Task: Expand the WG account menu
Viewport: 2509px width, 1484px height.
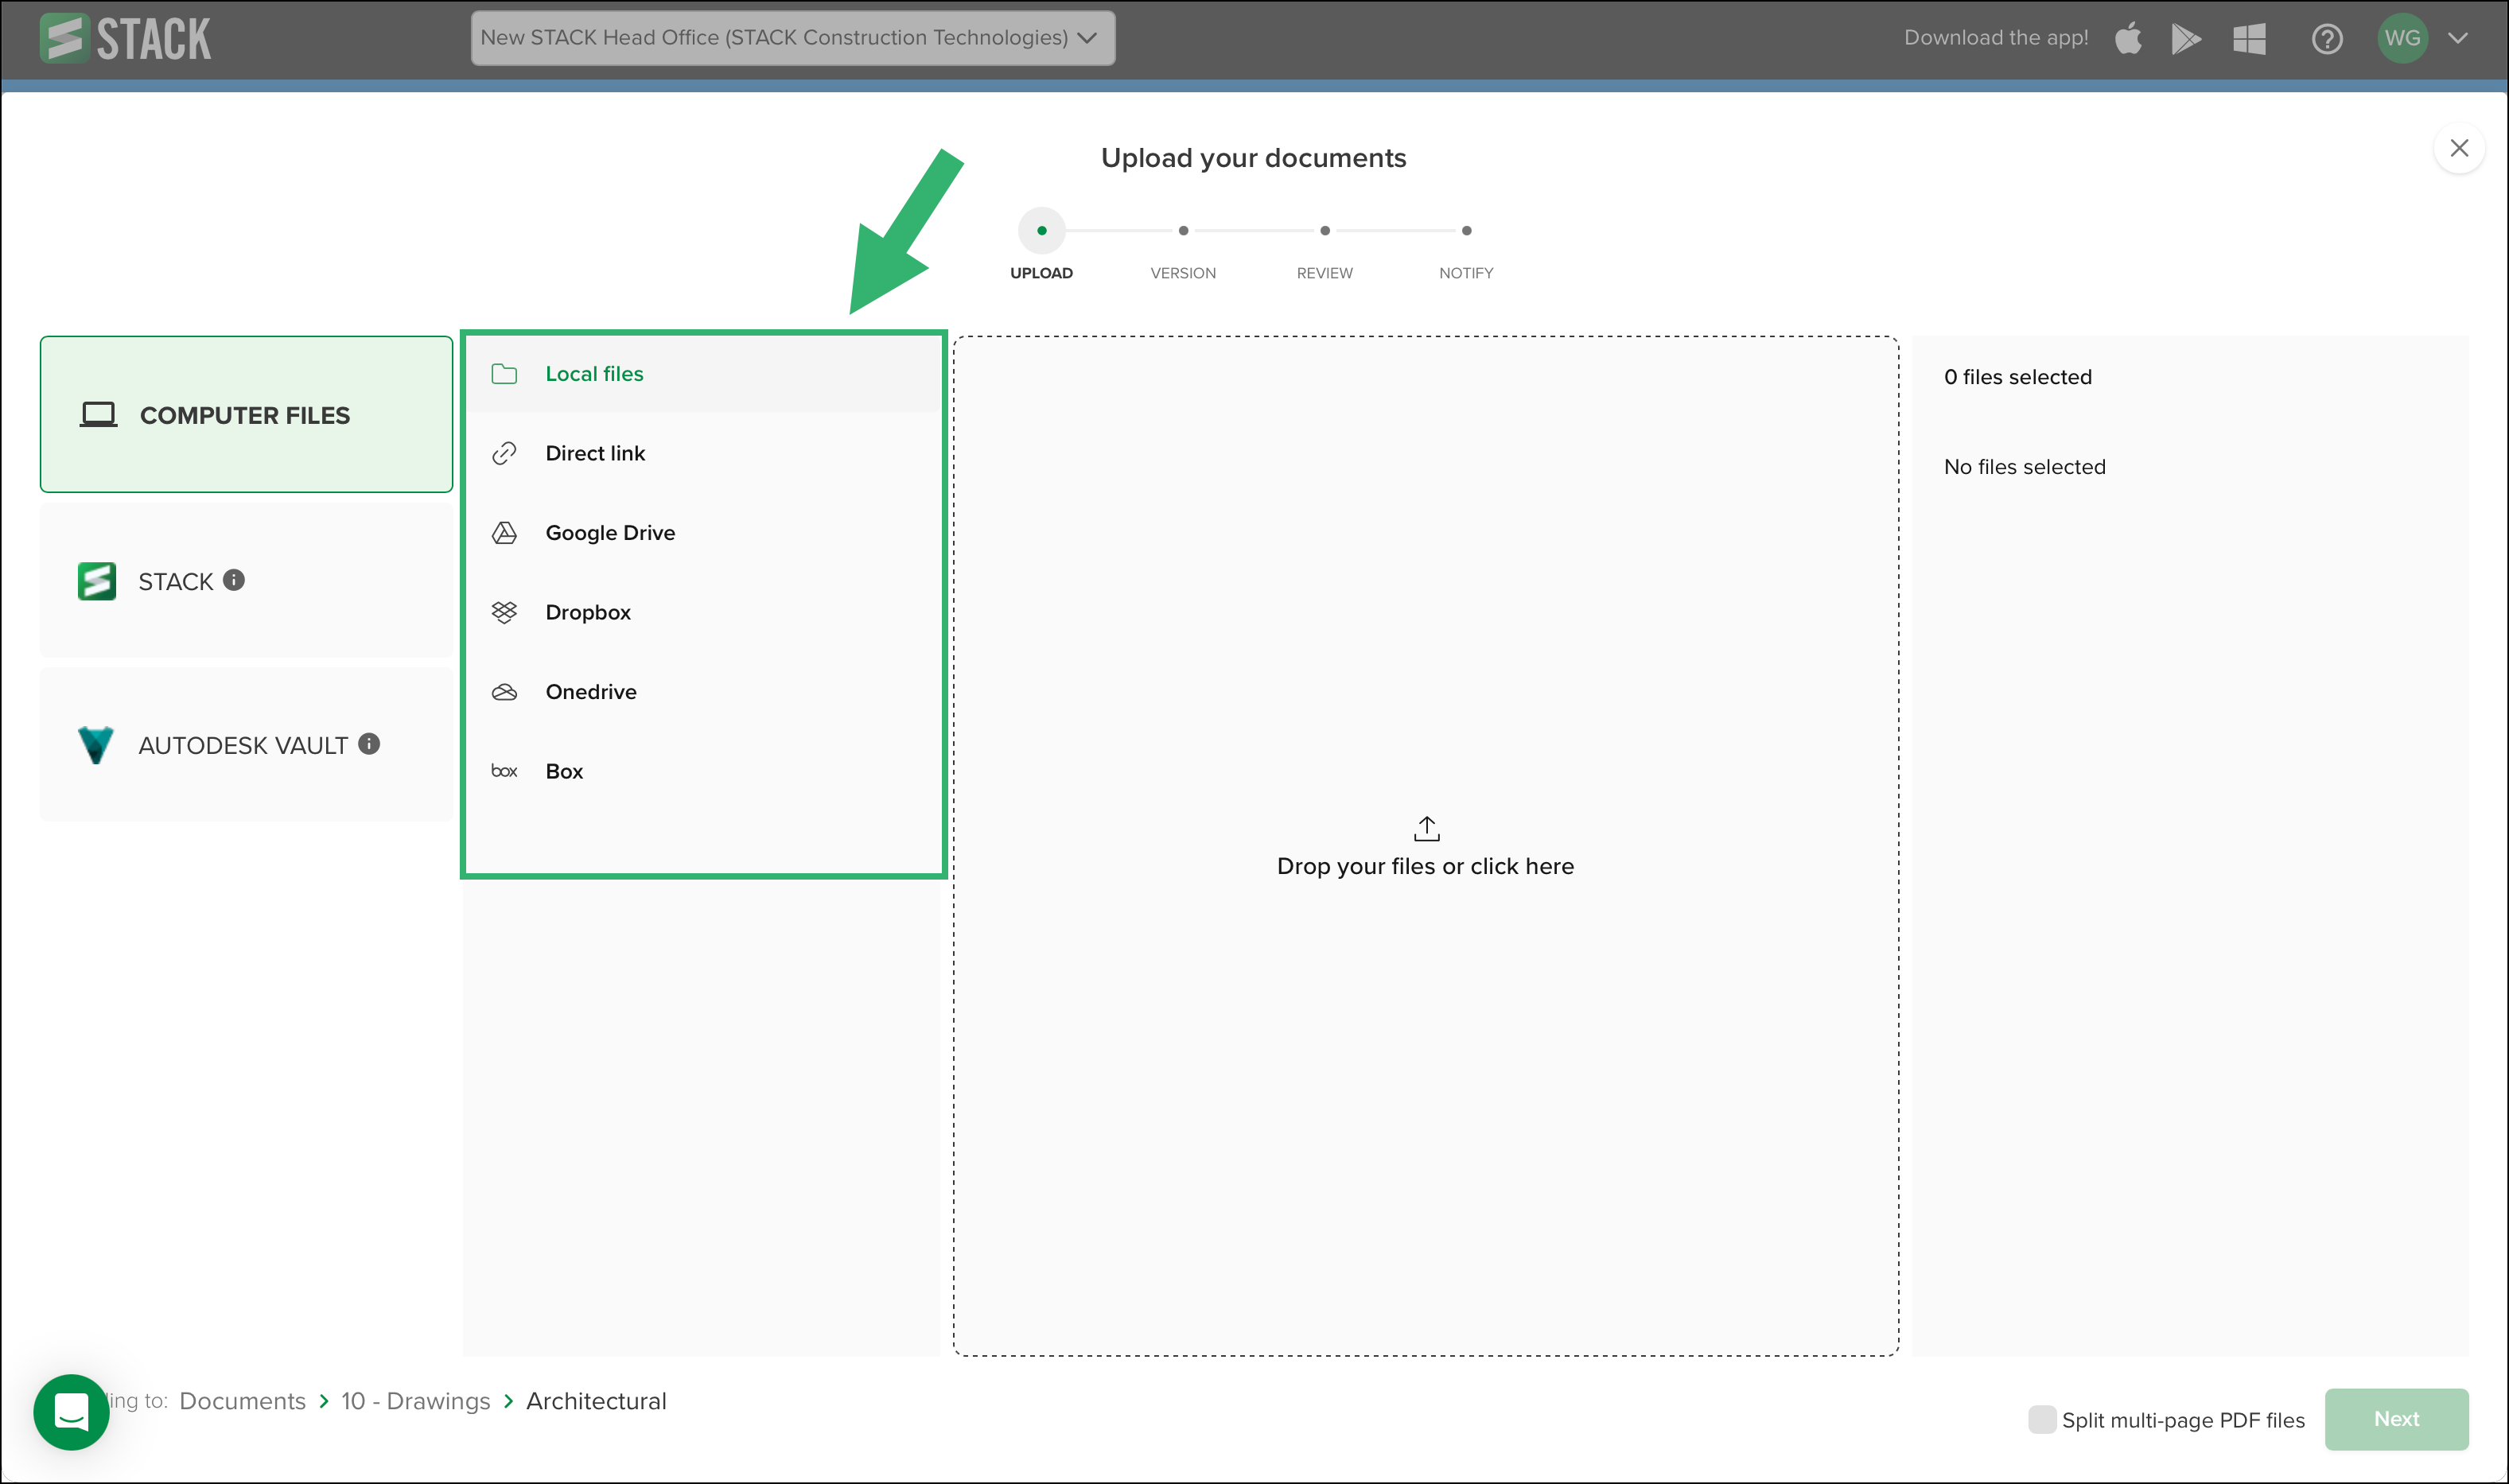Action: pos(2457,38)
